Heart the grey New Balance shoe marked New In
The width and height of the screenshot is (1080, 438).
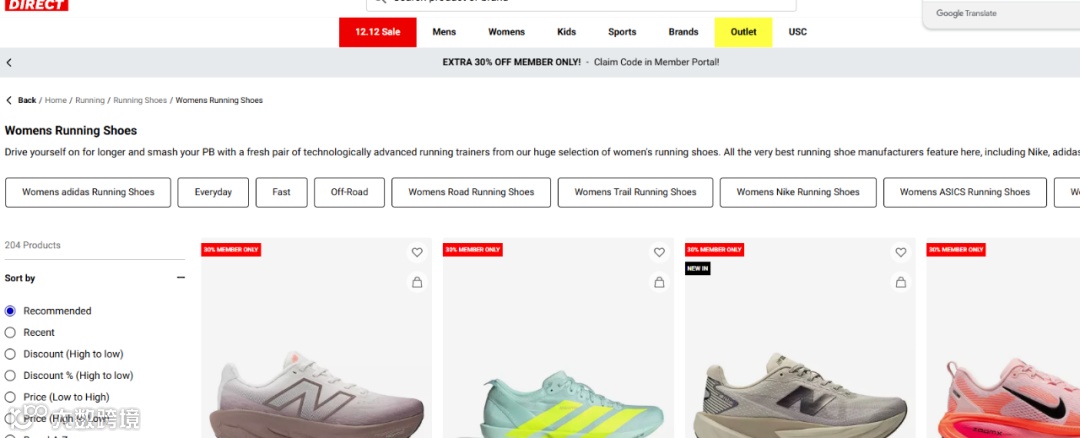tap(900, 253)
